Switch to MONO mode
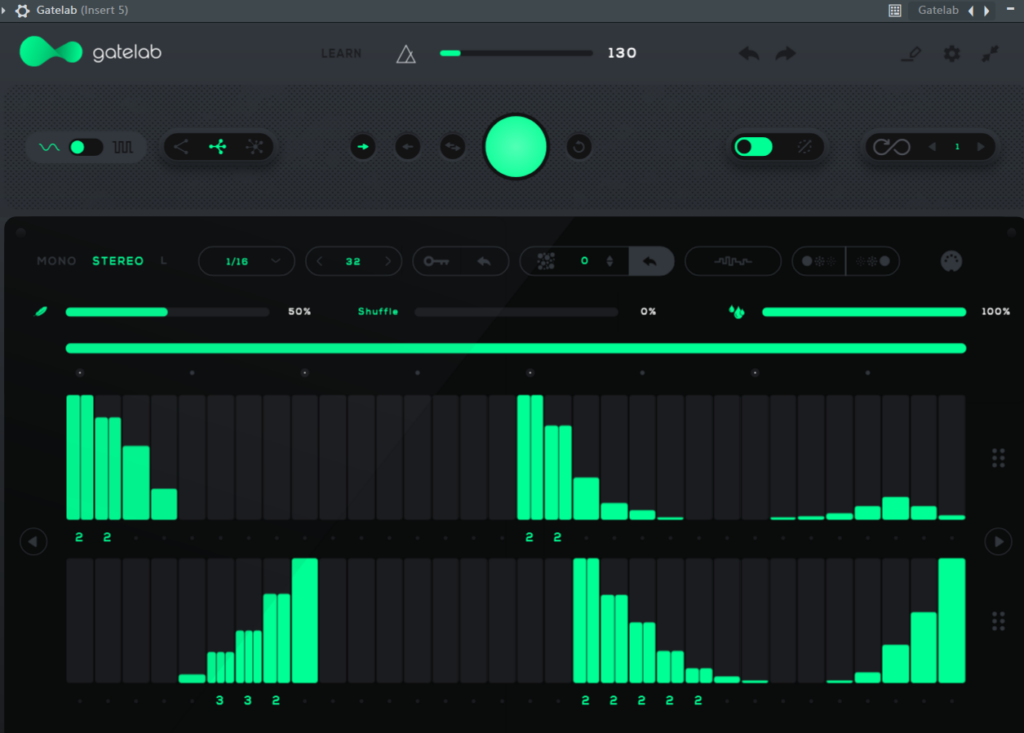 (x=56, y=261)
